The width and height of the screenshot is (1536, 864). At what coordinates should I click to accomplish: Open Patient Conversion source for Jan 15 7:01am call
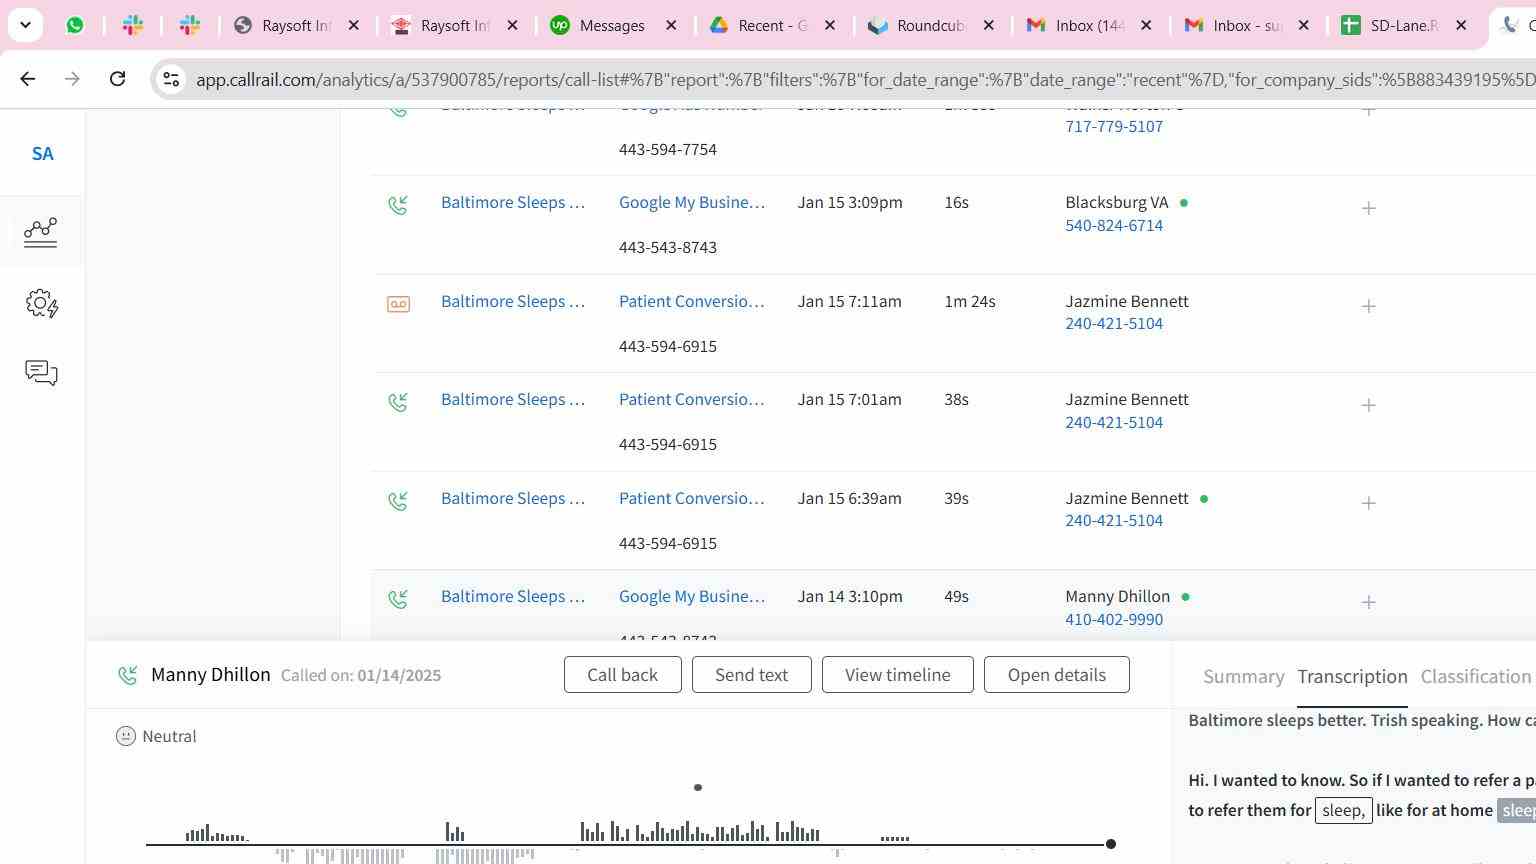point(692,399)
